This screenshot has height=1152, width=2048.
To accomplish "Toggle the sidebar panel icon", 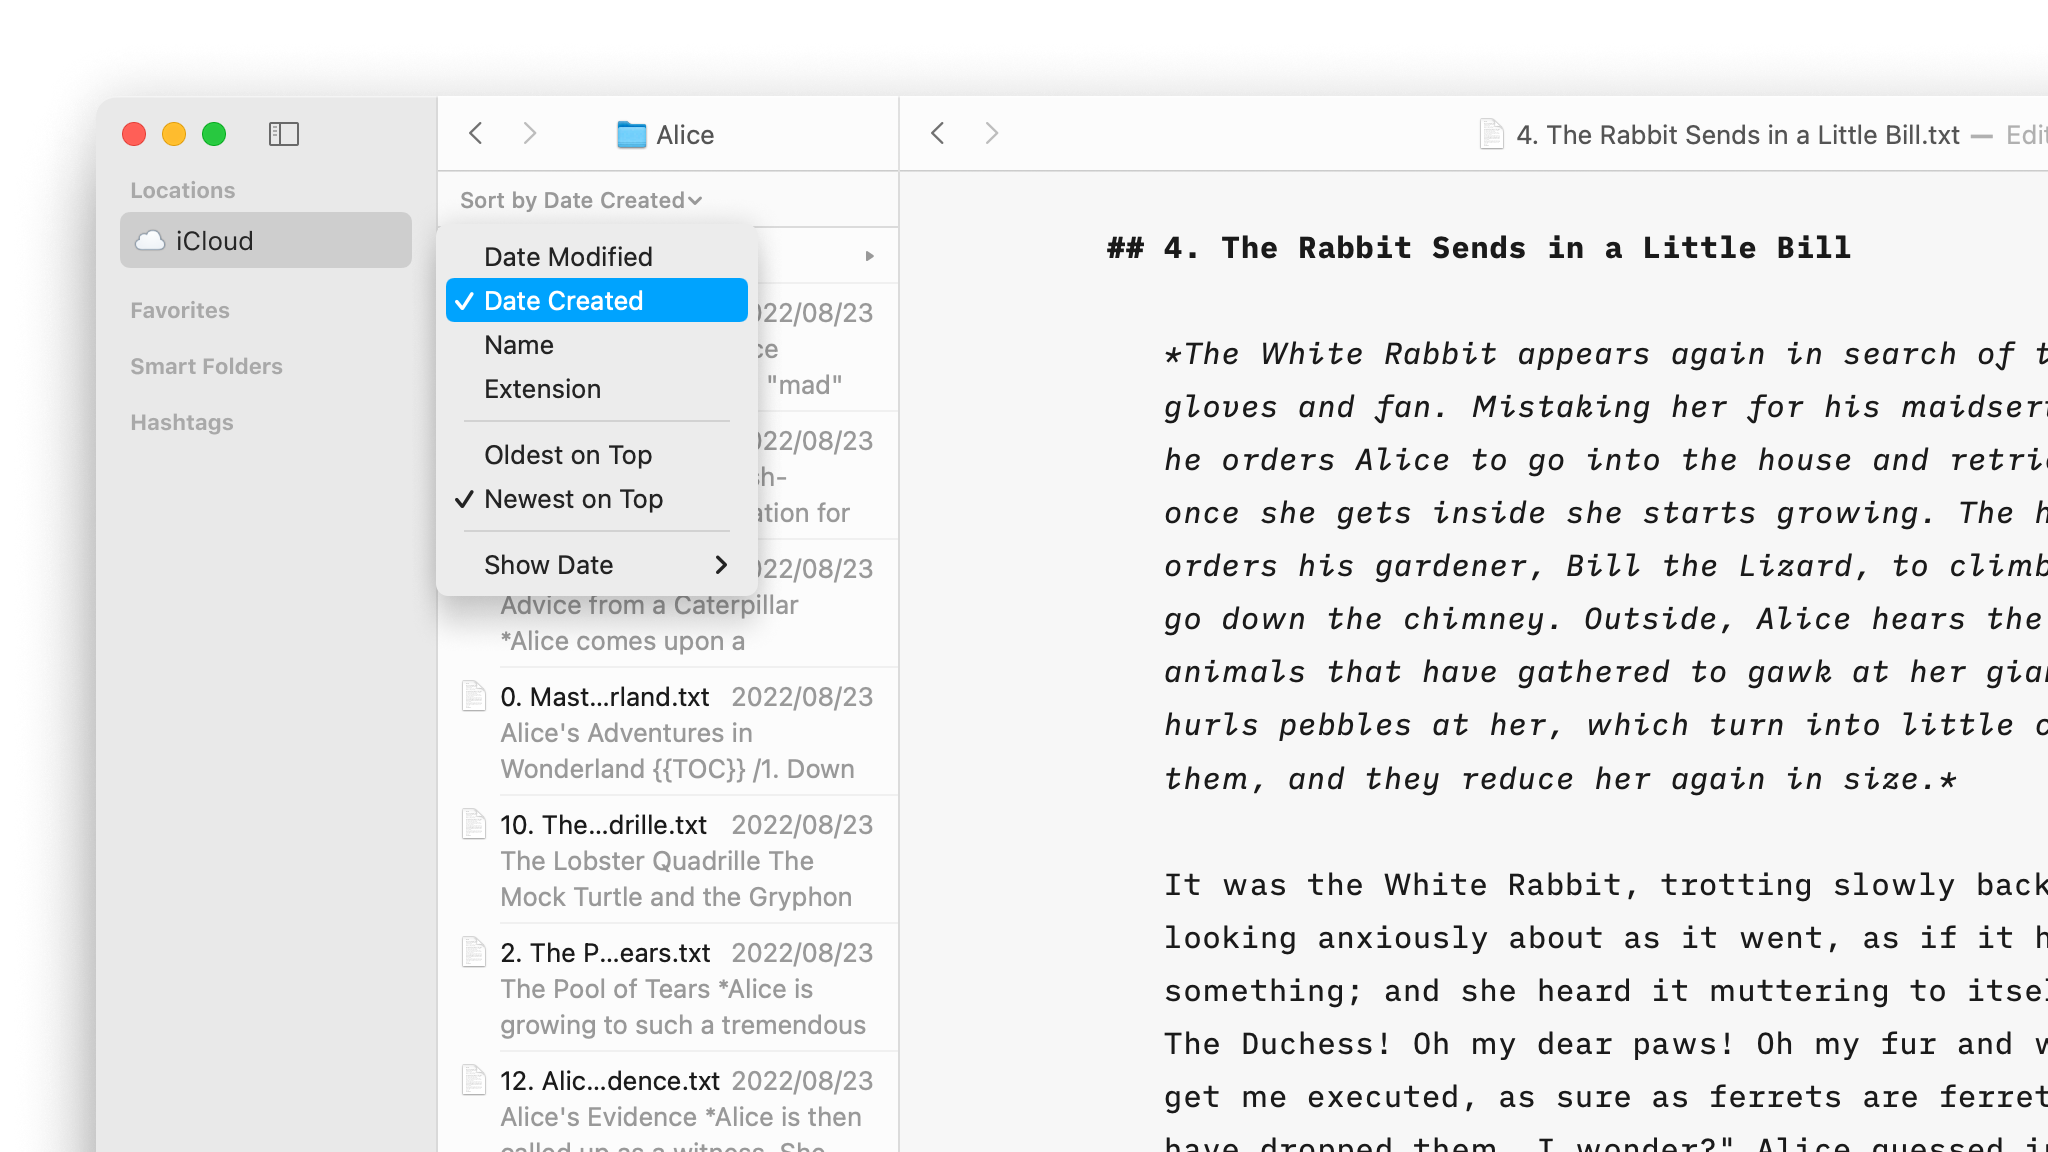I will click(x=285, y=134).
